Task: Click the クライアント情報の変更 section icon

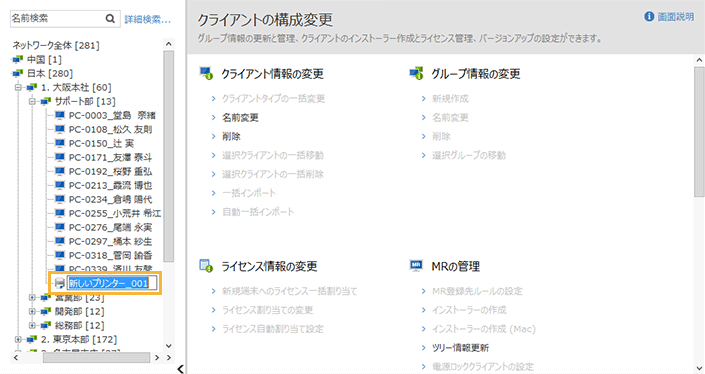Action: tap(206, 73)
